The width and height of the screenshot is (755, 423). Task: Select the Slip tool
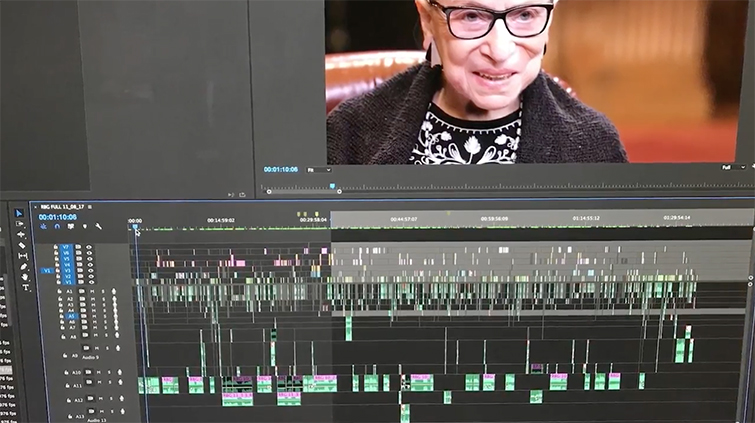pos(23,256)
